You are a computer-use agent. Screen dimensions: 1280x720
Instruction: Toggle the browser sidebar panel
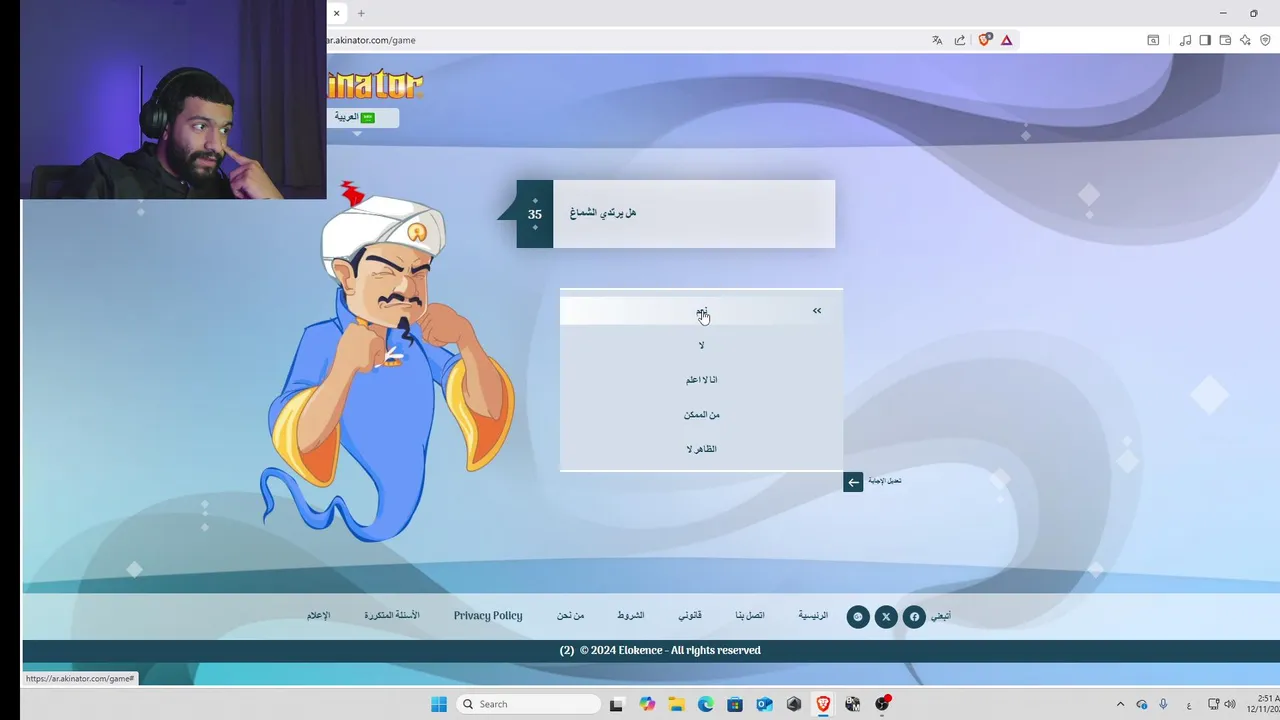(1205, 40)
